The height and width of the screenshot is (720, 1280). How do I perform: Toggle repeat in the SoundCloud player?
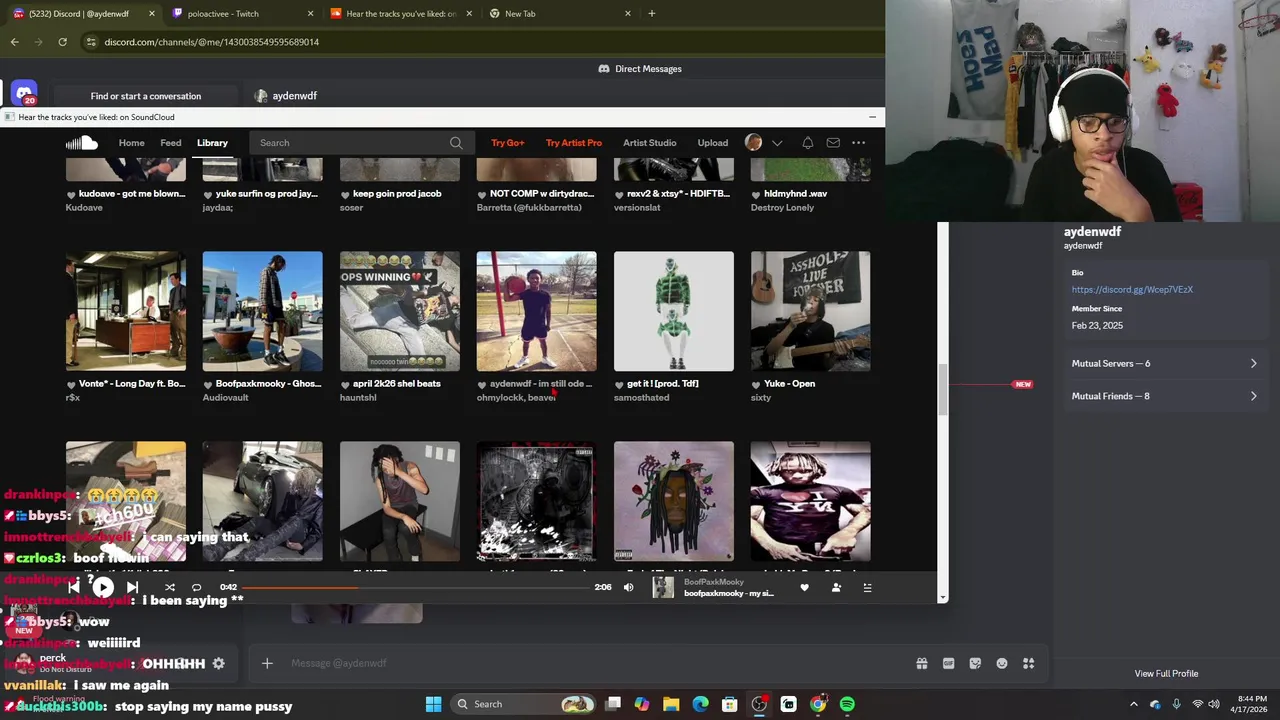pyautogui.click(x=196, y=587)
